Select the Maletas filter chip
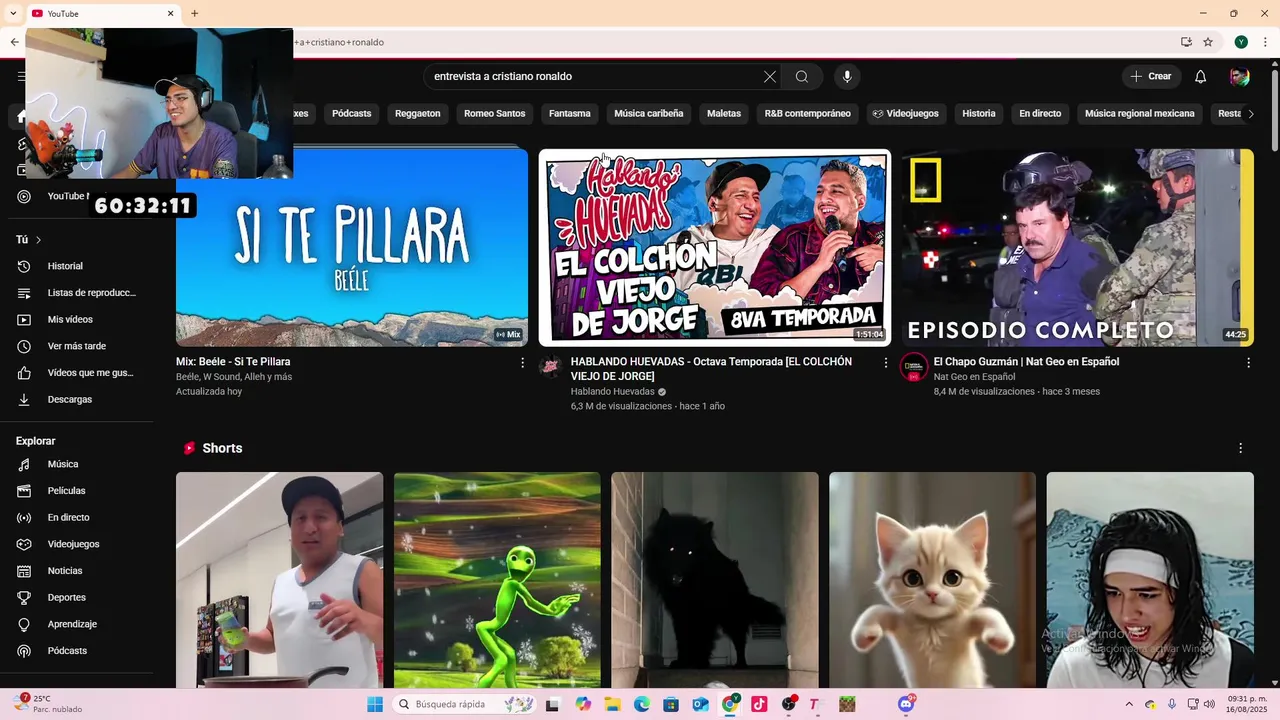 click(x=724, y=114)
